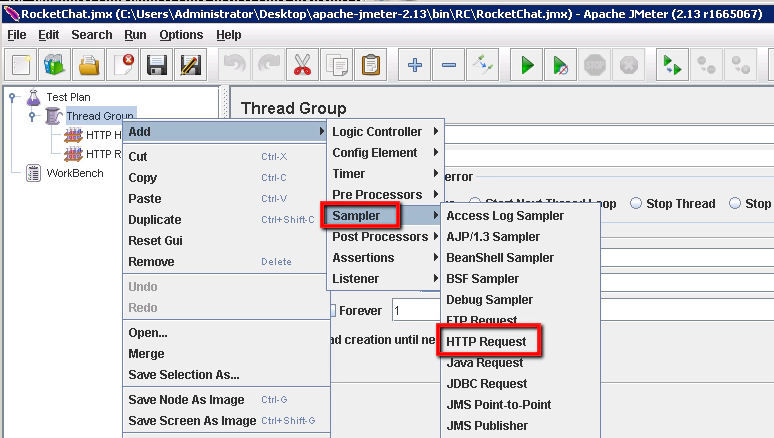Click the Save As toolbar icon
The image size is (774, 438).
coord(191,65)
